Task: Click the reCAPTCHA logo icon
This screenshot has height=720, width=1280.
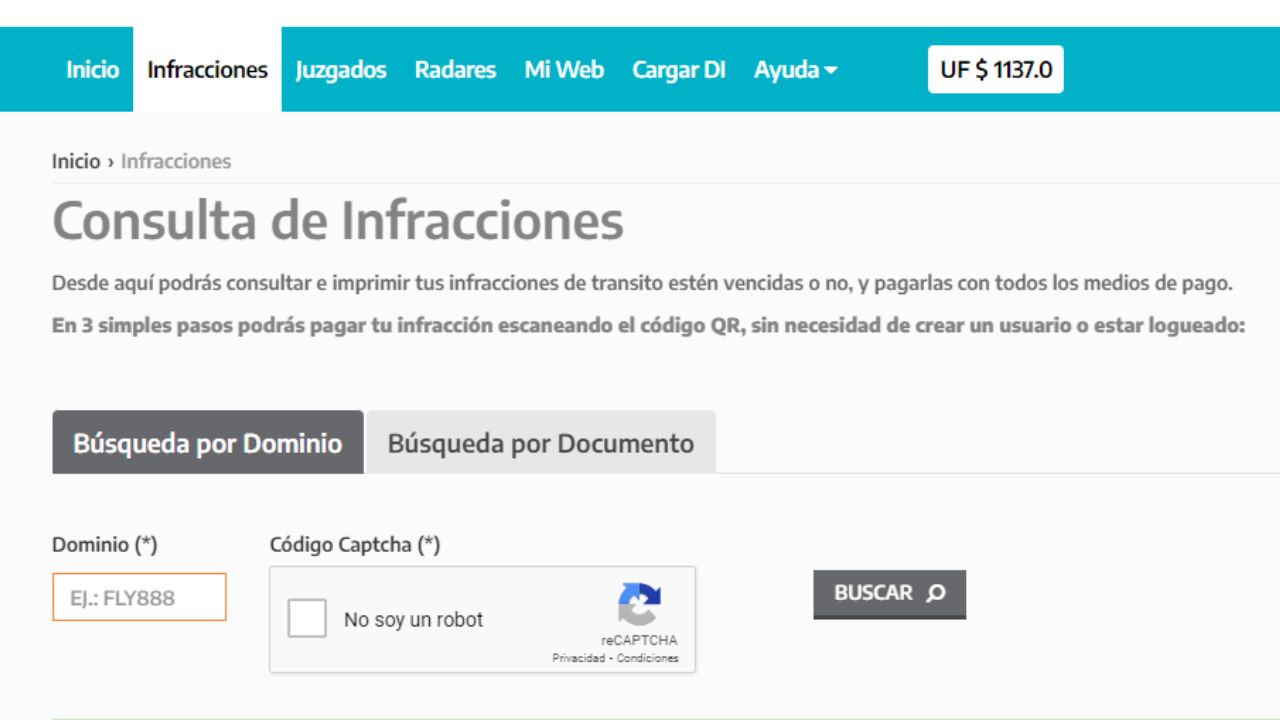Action: [x=639, y=604]
